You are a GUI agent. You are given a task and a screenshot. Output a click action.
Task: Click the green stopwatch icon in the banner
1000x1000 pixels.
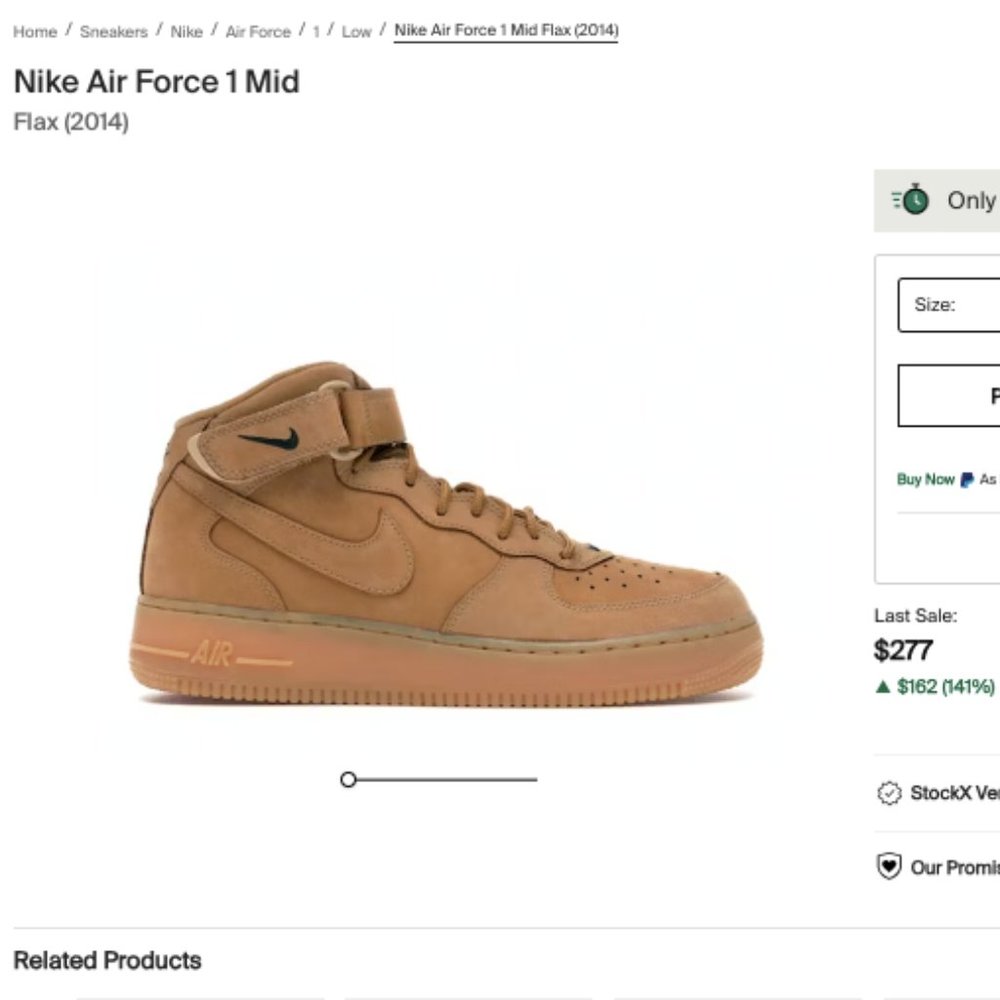pyautogui.click(x=916, y=200)
